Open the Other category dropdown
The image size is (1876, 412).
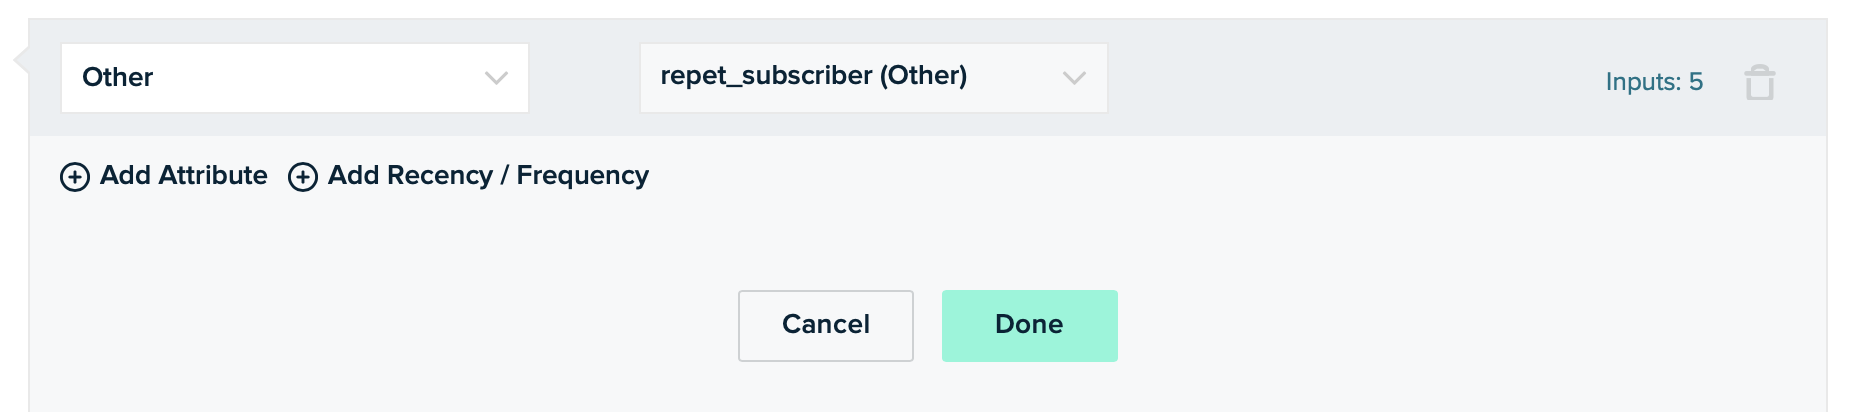coord(295,78)
